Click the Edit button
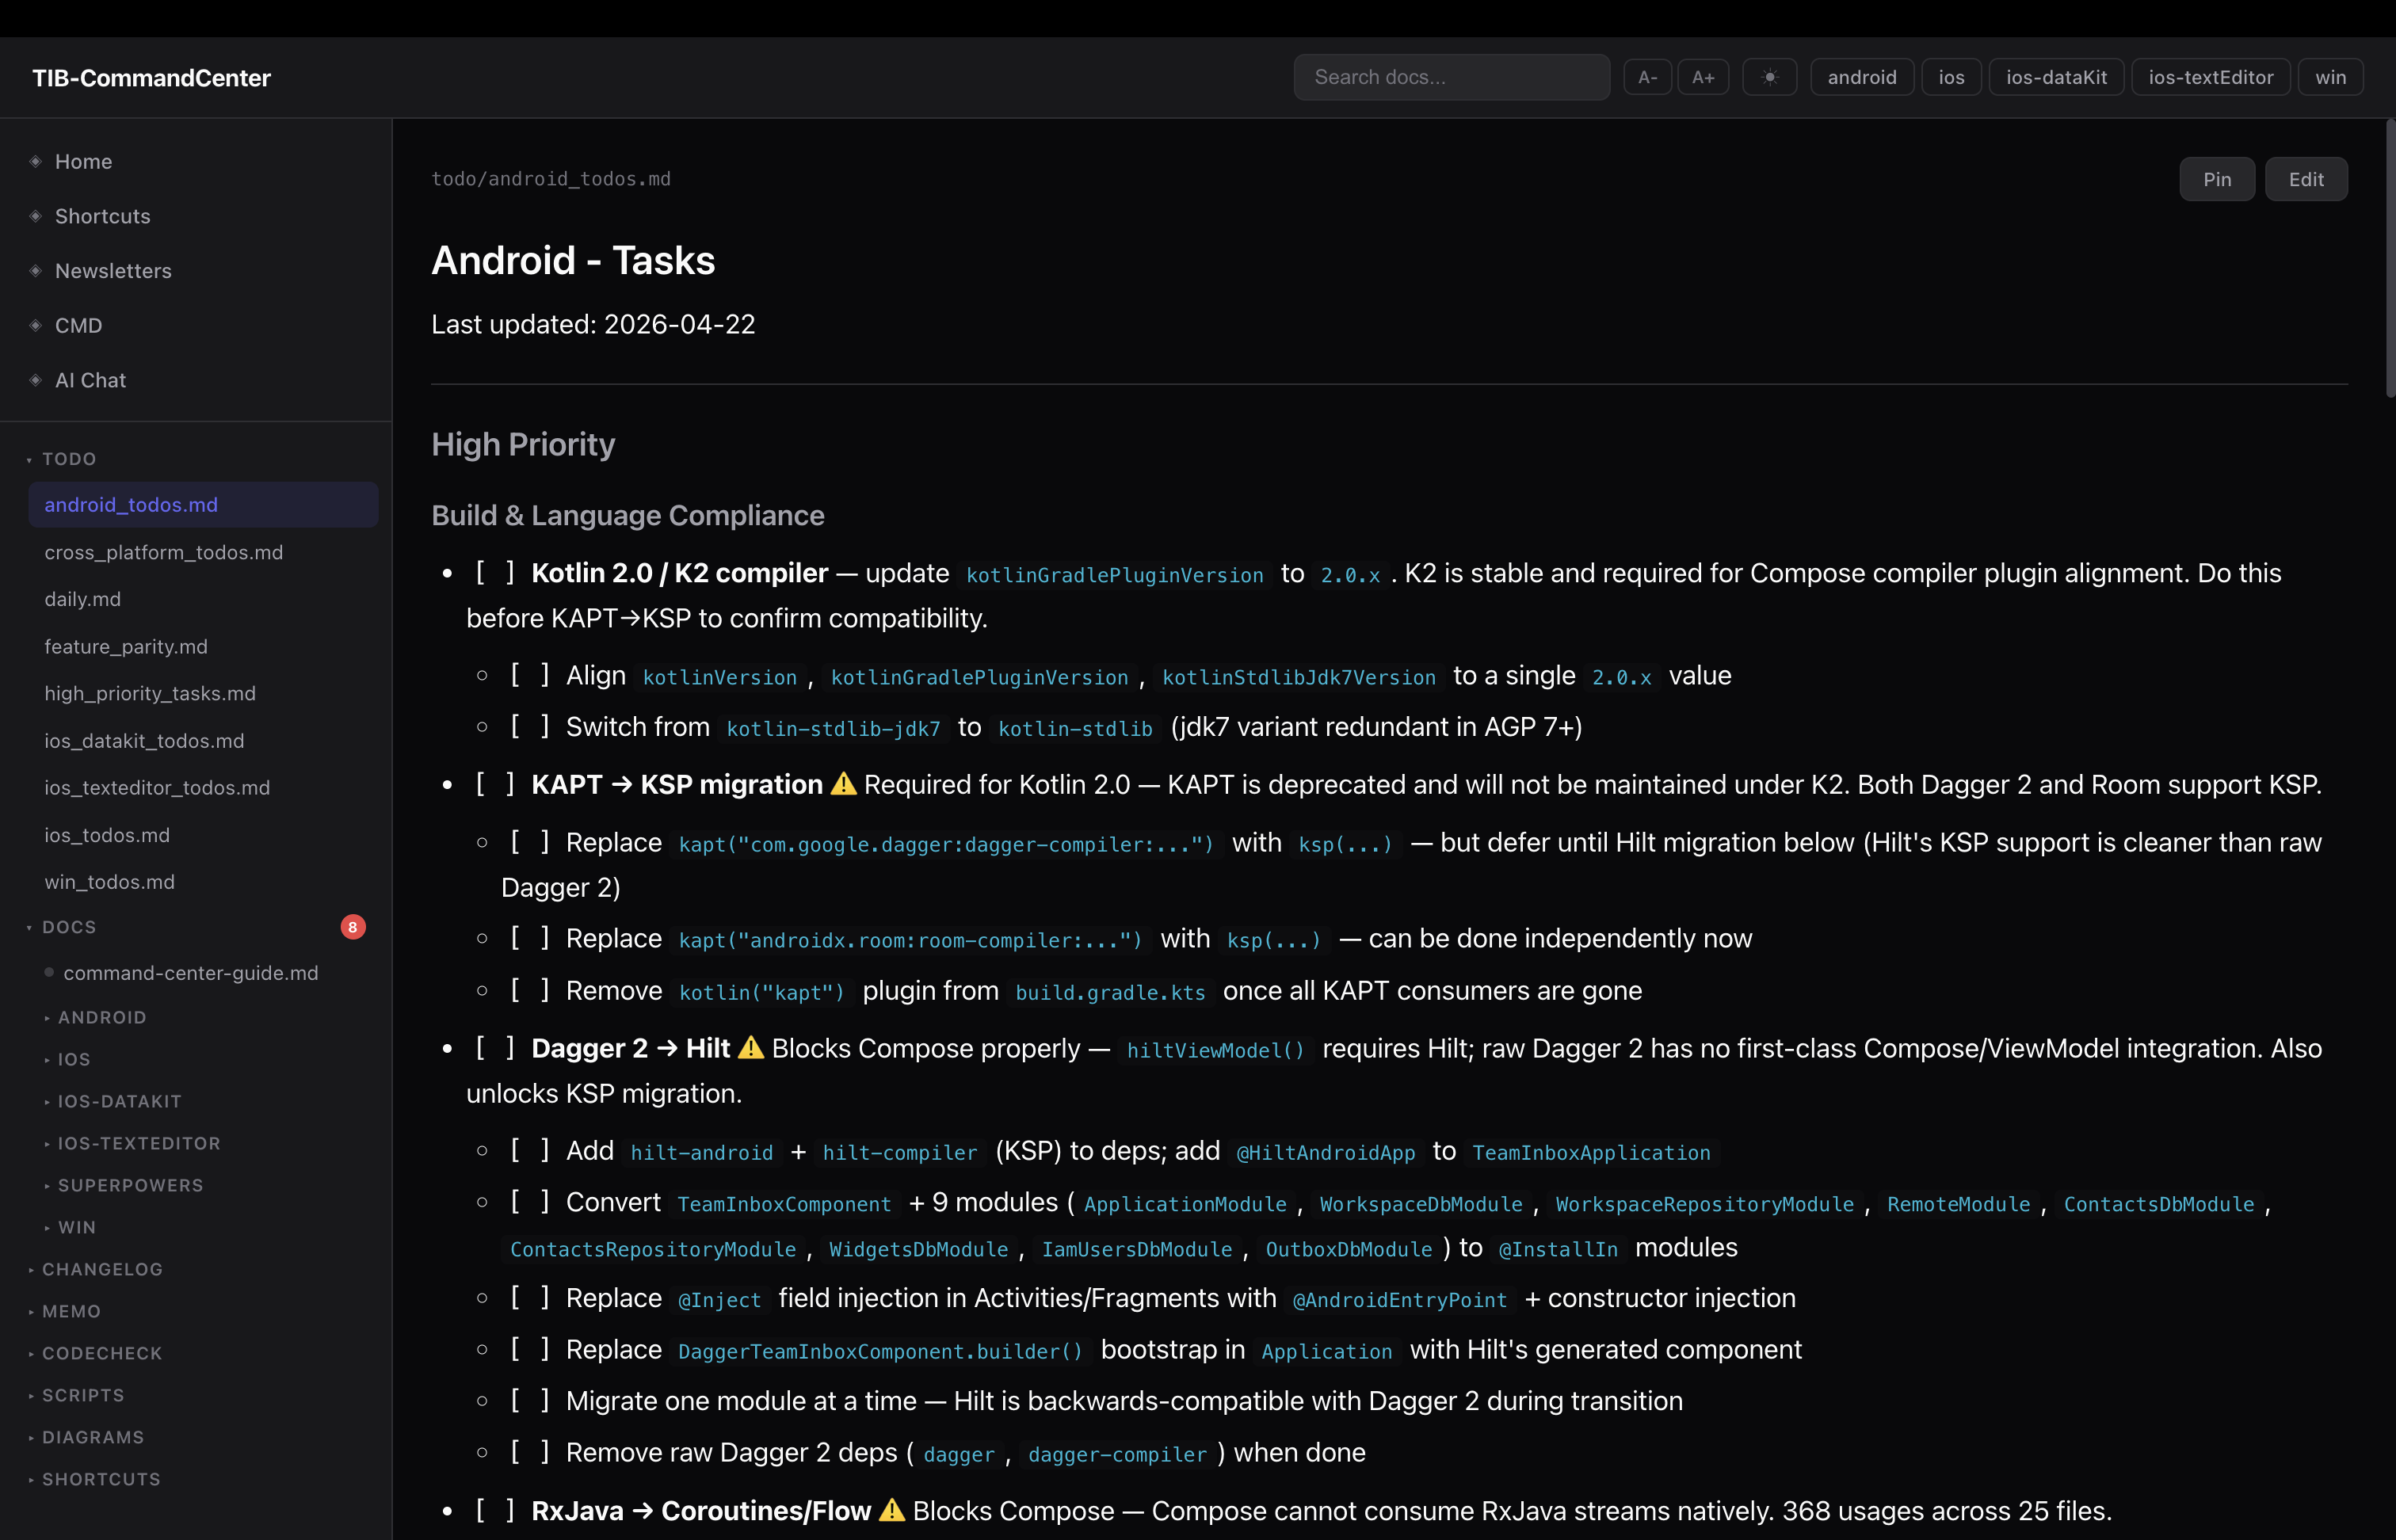 pos(2305,179)
